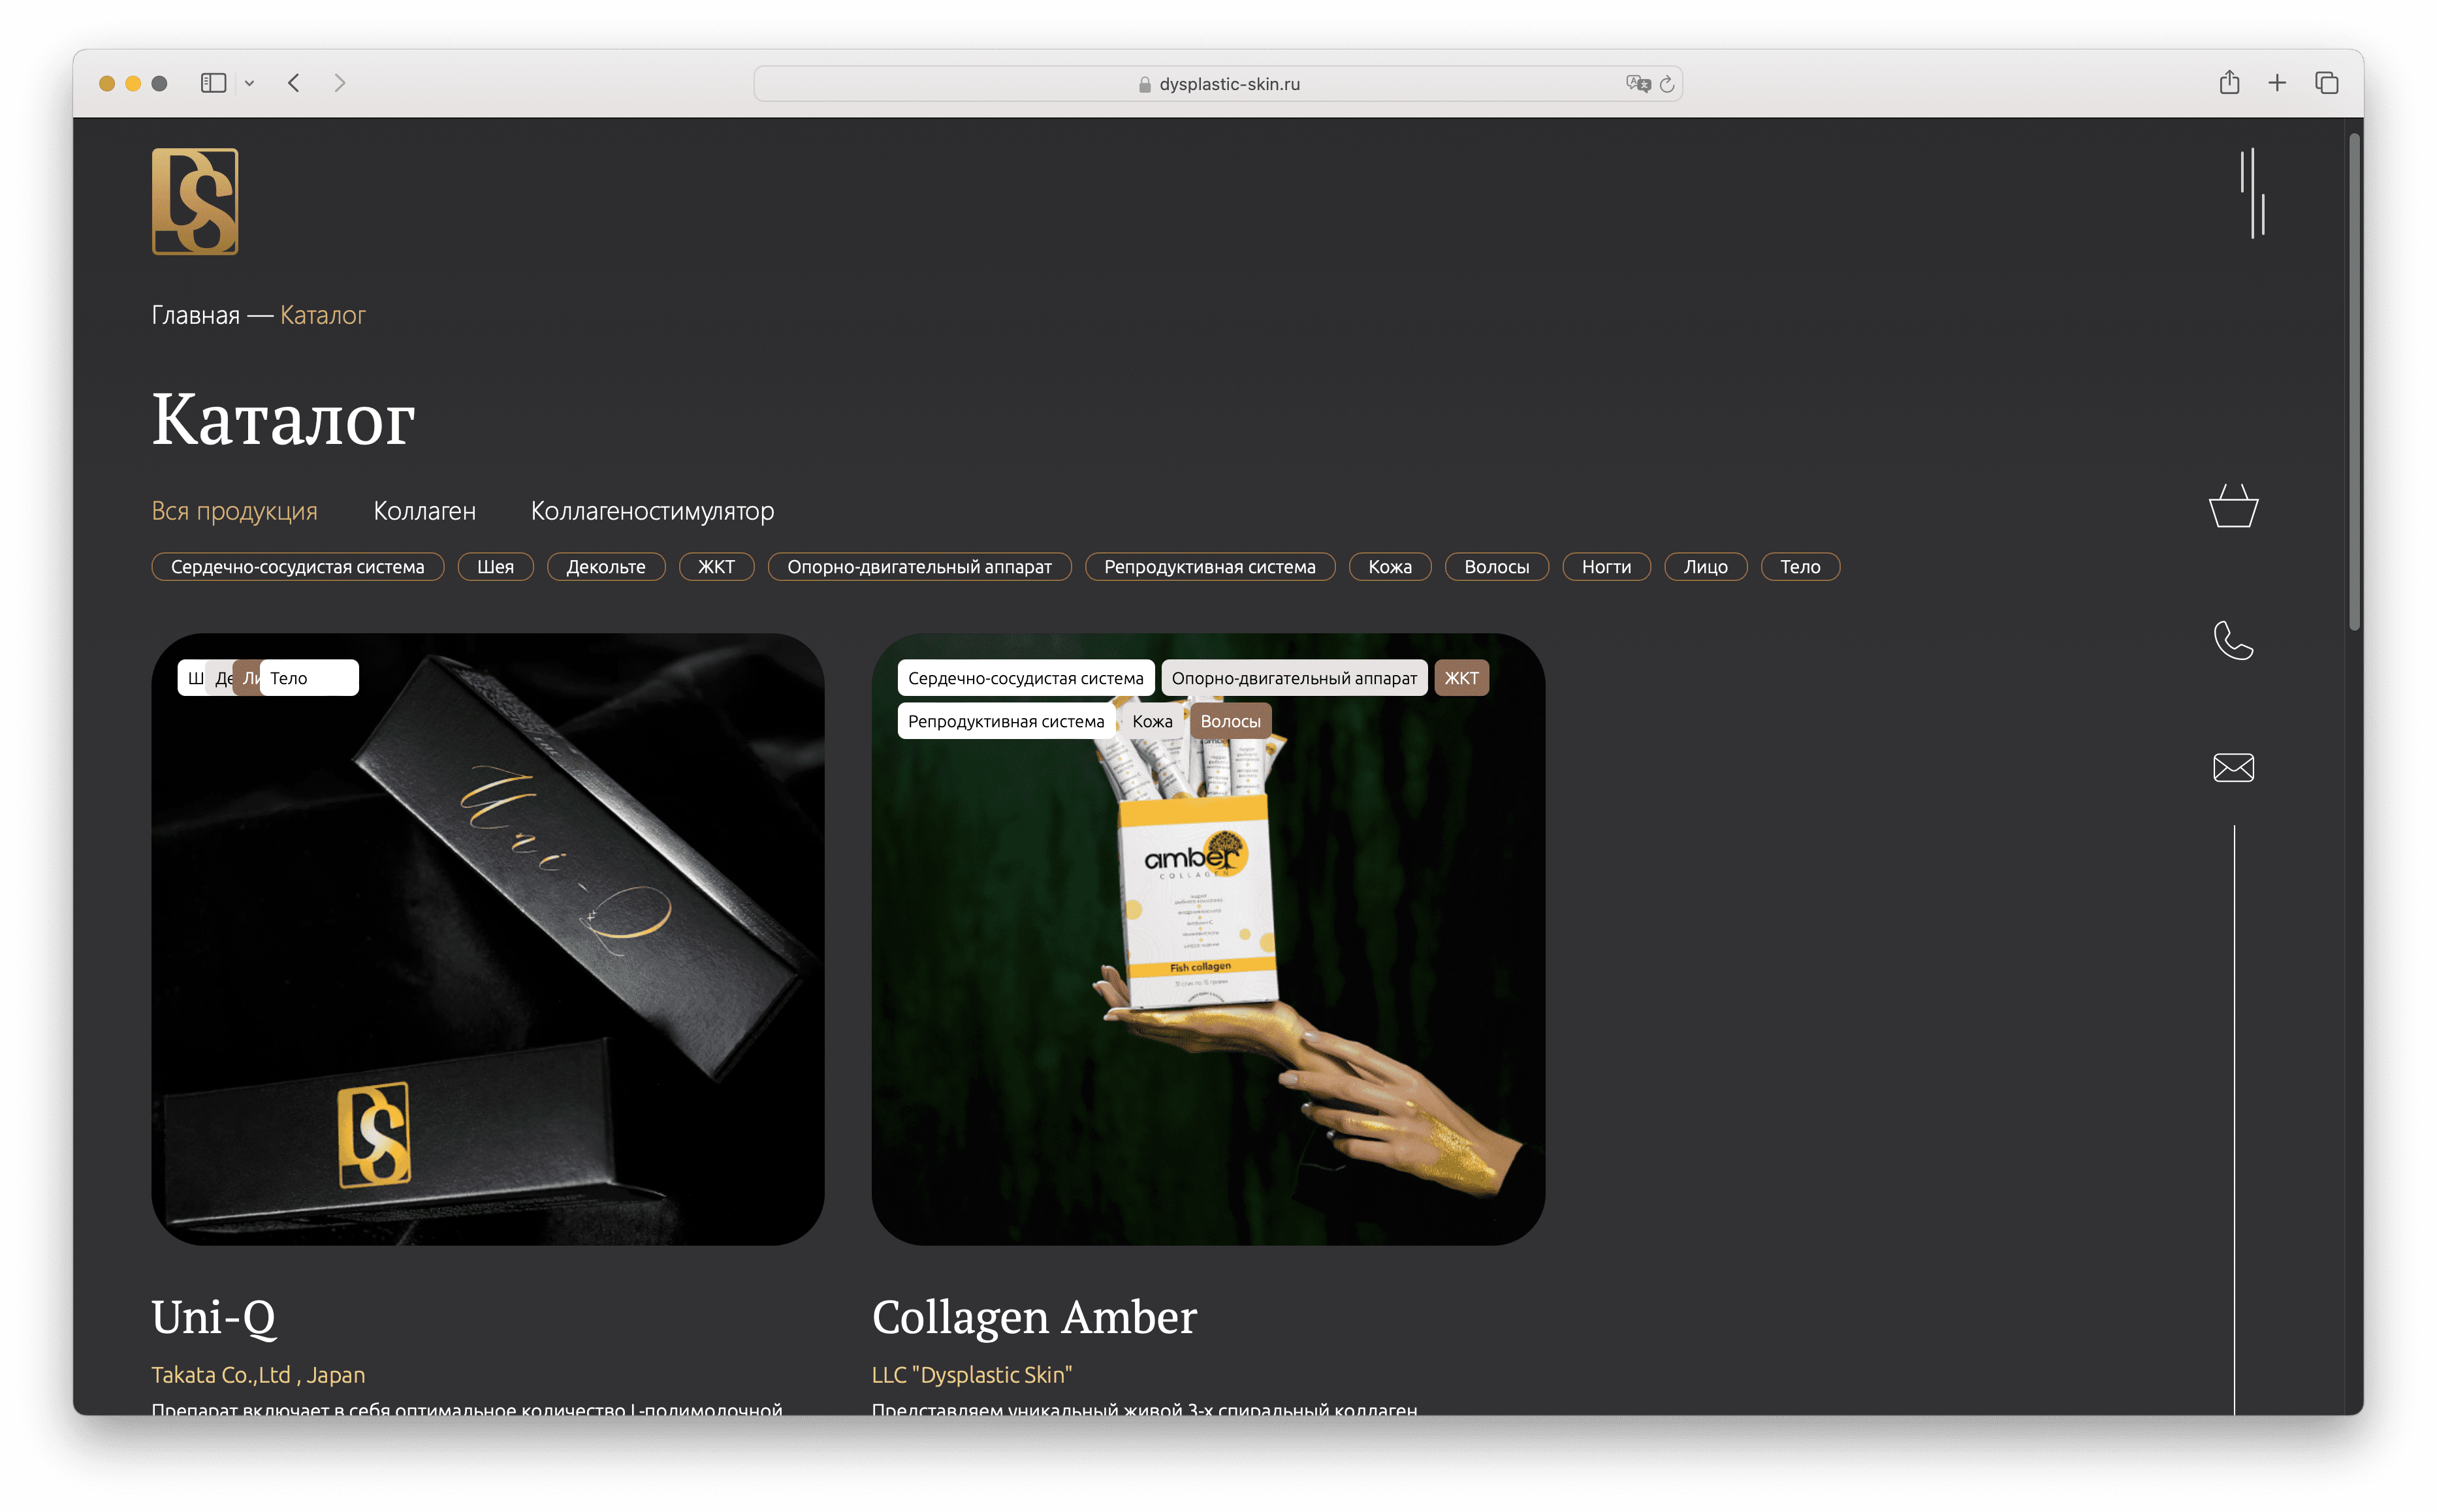The width and height of the screenshot is (2437, 1512).
Task: Toggle the Декольте filter chip
Action: pyautogui.click(x=605, y=567)
